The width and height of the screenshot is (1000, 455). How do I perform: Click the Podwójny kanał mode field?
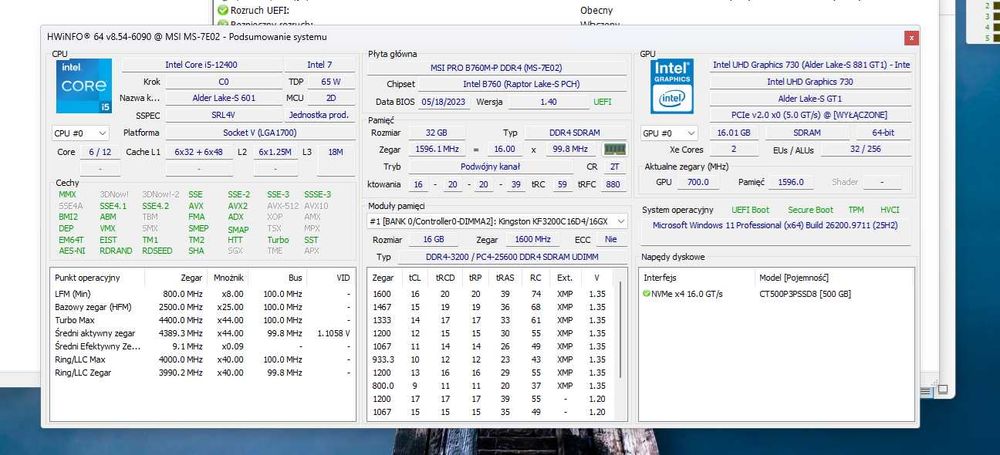(490, 166)
